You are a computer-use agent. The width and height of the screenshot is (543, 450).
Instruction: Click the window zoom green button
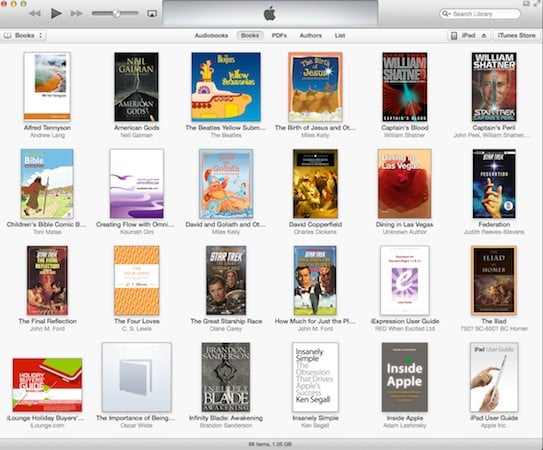pyautogui.click(x=24, y=4)
